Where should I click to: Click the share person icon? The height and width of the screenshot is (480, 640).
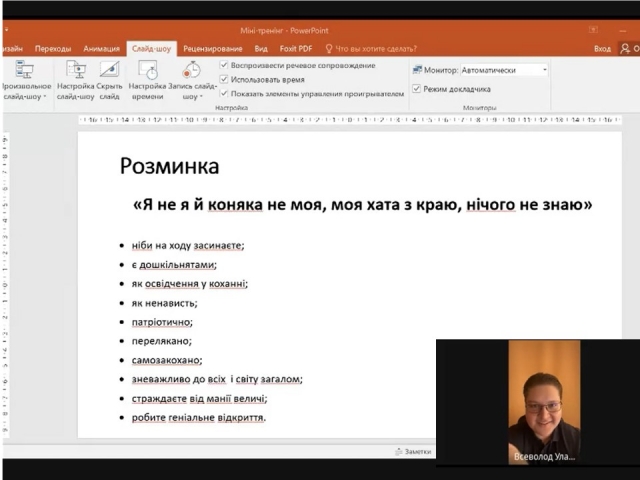pyautogui.click(x=624, y=49)
